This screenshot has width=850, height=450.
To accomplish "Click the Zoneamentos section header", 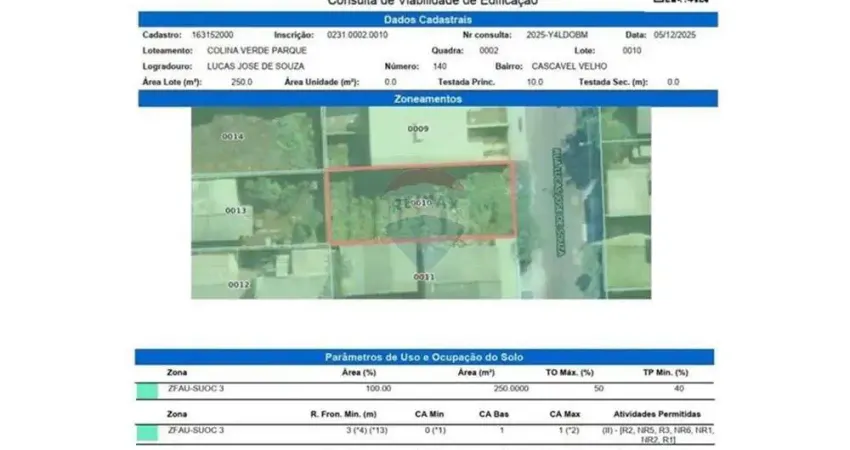I will (425, 99).
